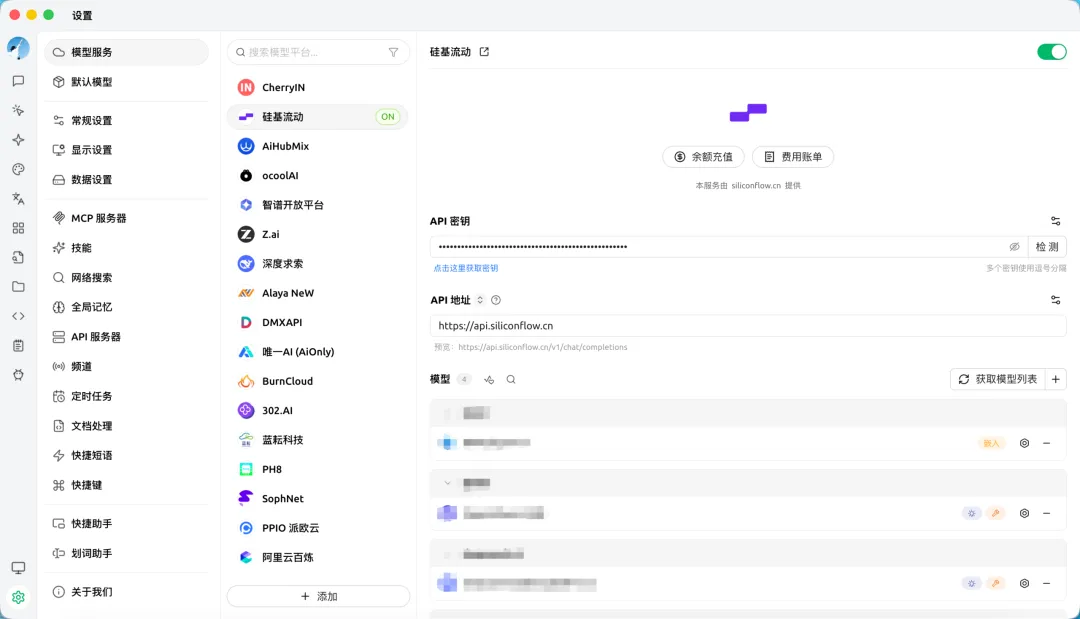Select 智谱开放平台 provider in the list
The width and height of the screenshot is (1080, 619).
click(318, 205)
